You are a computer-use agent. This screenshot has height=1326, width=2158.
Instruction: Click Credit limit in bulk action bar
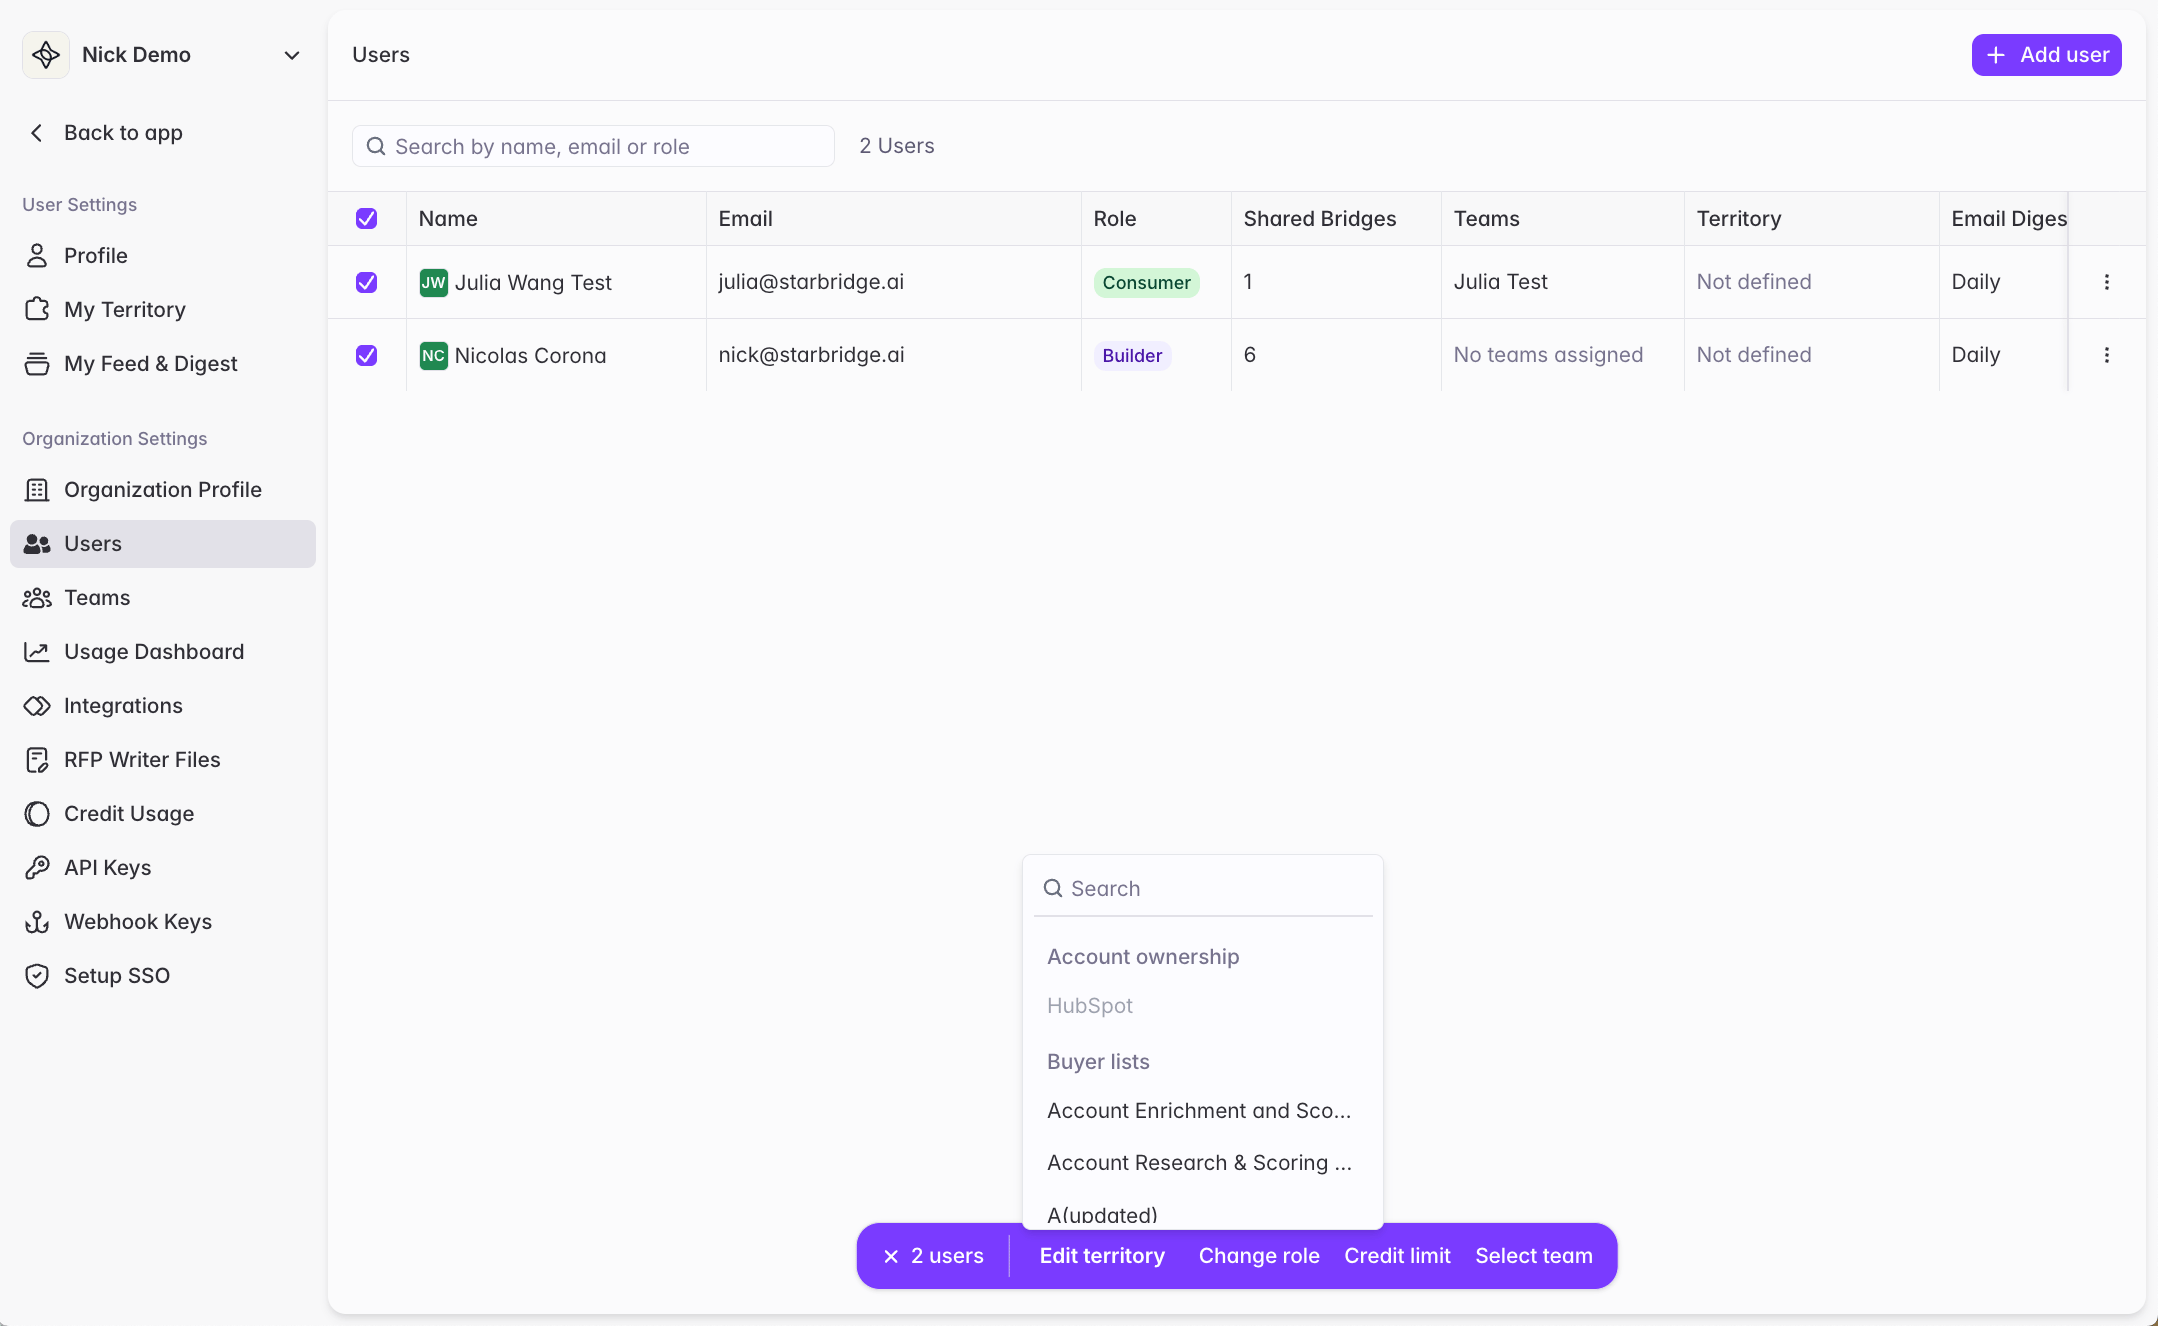(x=1397, y=1256)
